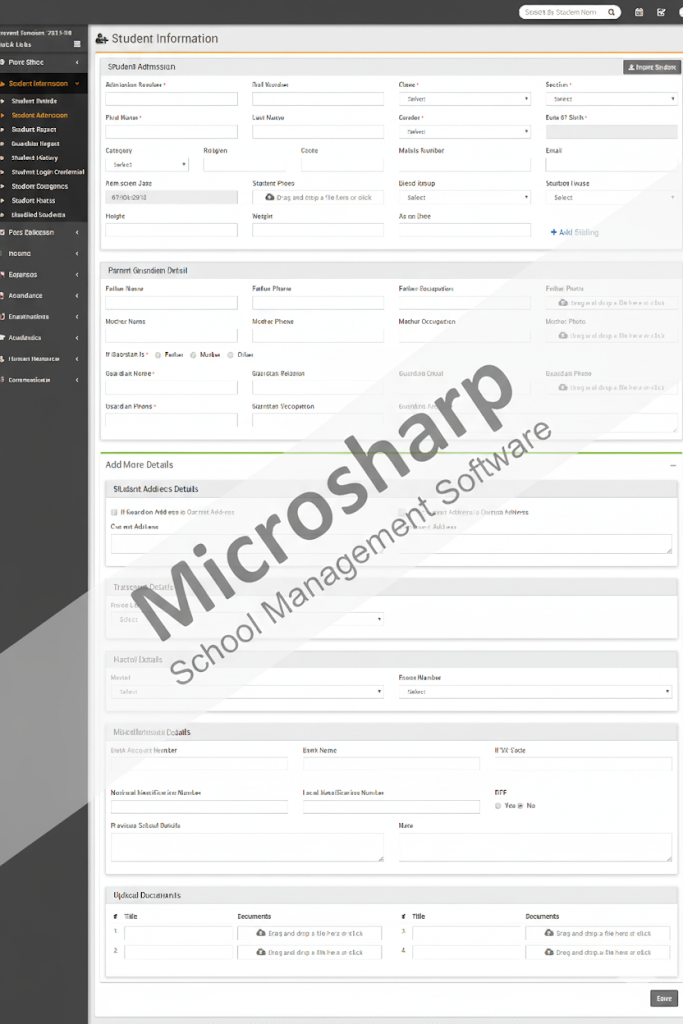Click upload icon for document row 4
Screen dimensions: 683x1024
[549, 953]
